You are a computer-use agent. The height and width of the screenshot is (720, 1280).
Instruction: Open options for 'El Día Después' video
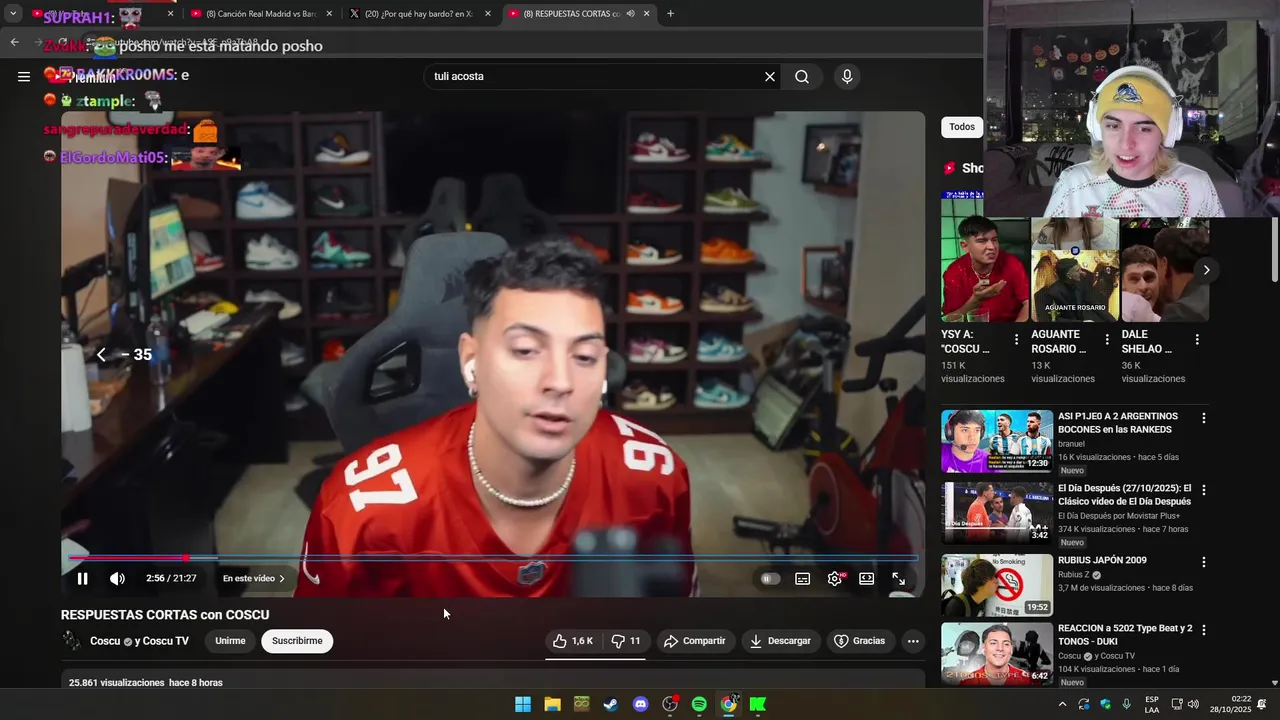click(x=1204, y=490)
